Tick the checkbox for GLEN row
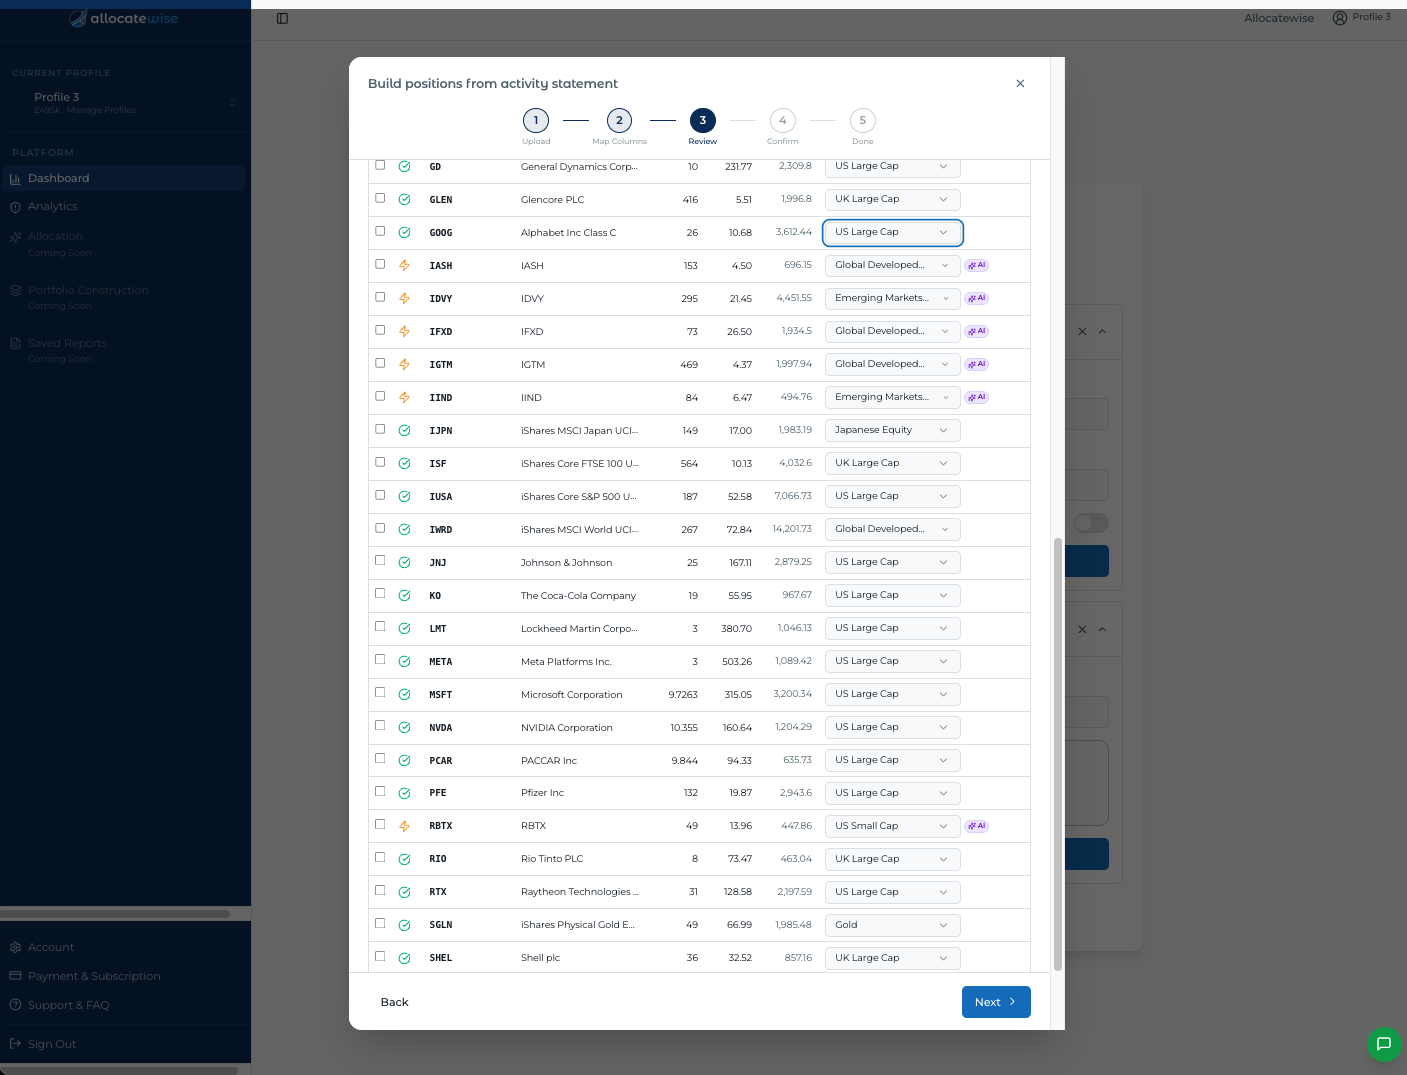 click(380, 198)
